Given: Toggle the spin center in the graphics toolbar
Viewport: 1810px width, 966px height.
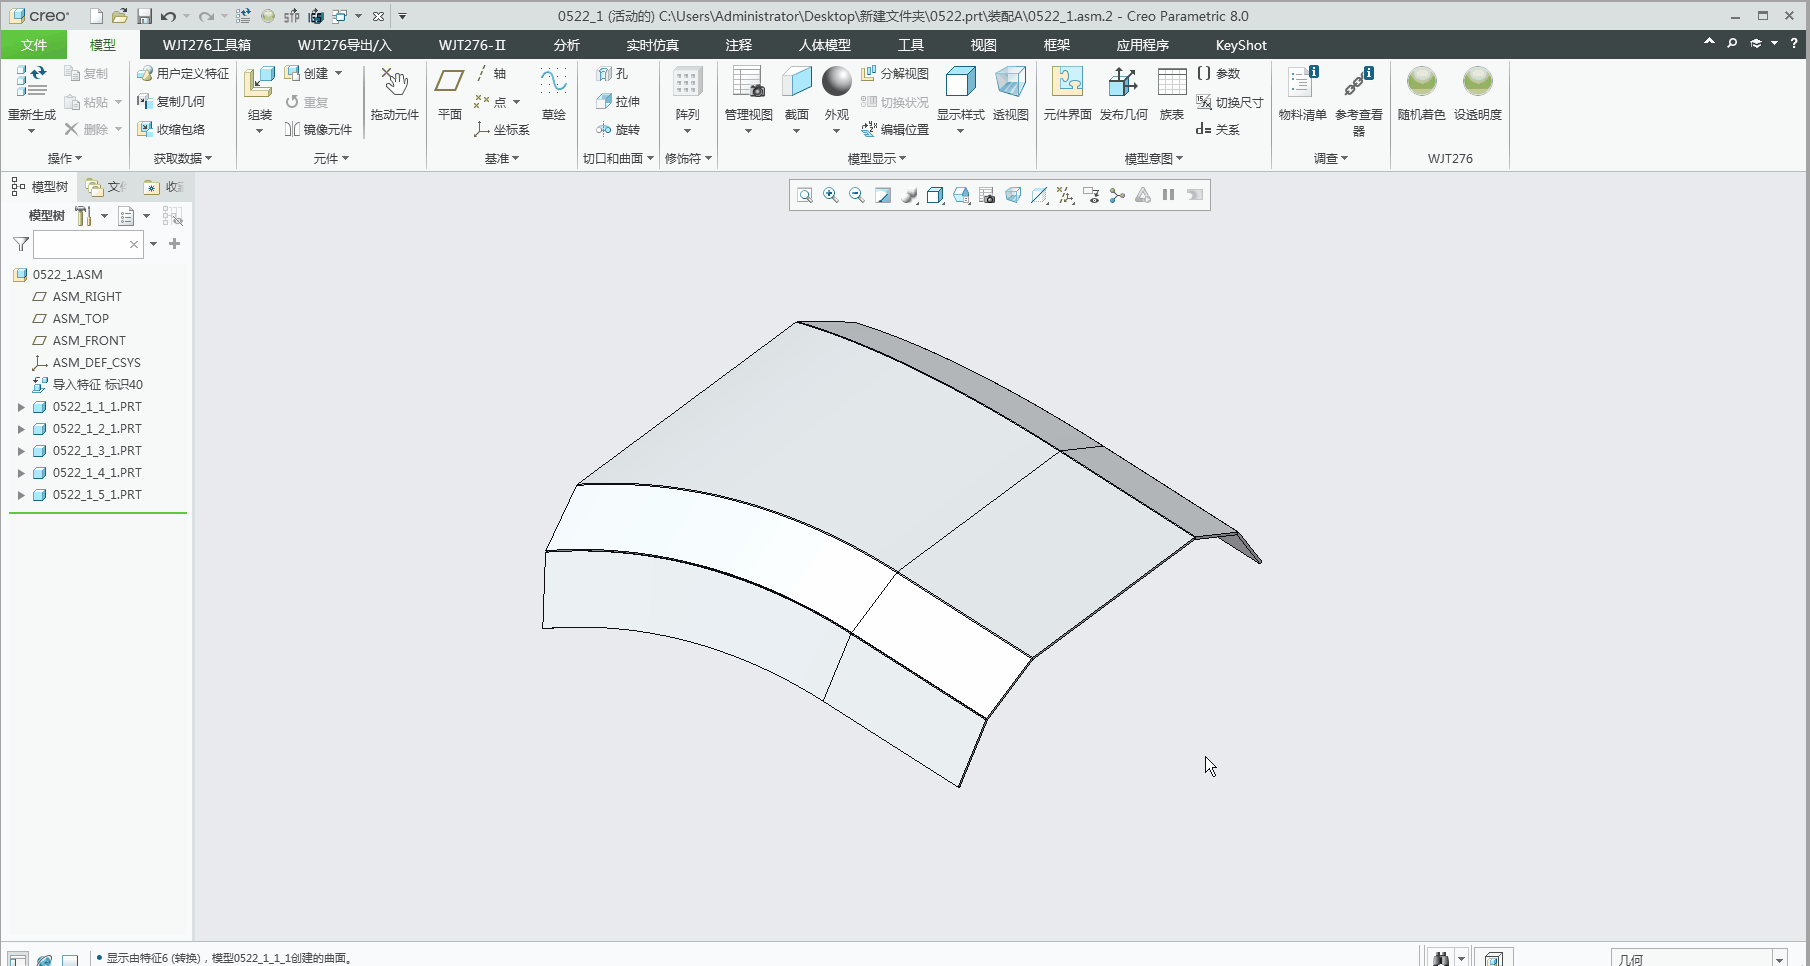Looking at the screenshot, I should click(1117, 195).
